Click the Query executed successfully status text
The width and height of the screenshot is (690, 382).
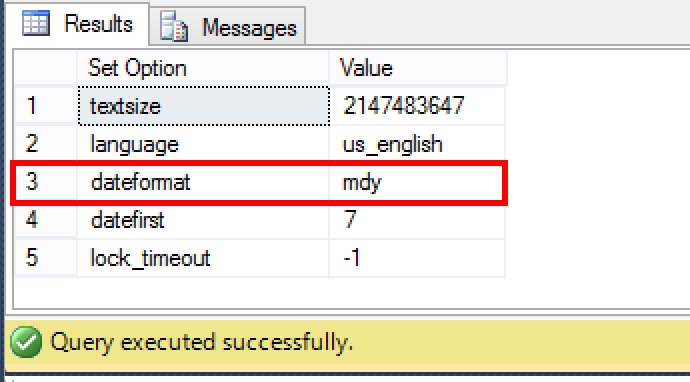point(202,342)
